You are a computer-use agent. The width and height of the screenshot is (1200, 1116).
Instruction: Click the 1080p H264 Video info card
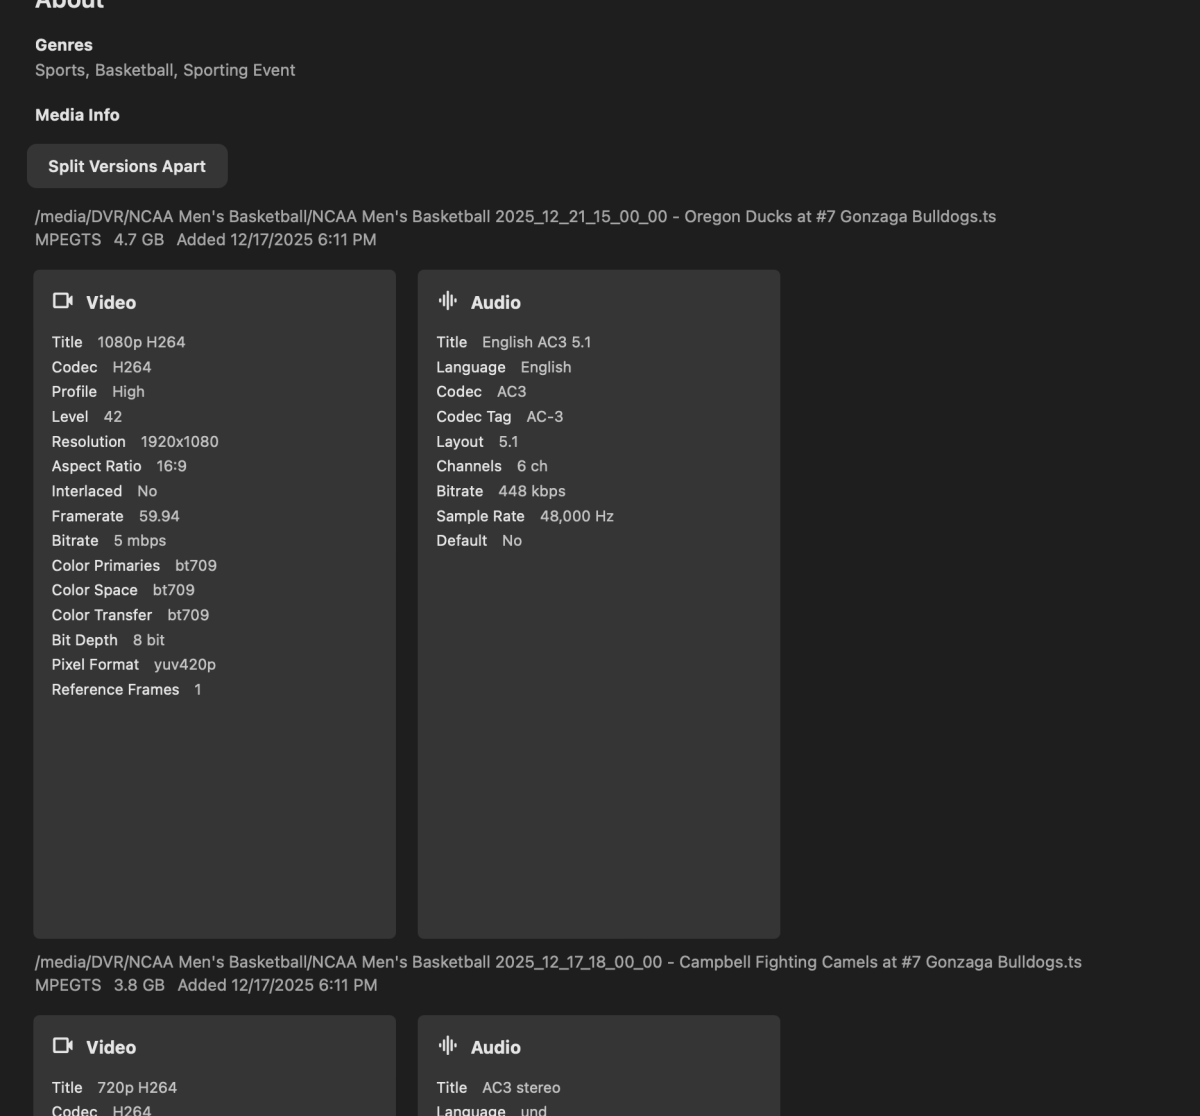pos(214,600)
